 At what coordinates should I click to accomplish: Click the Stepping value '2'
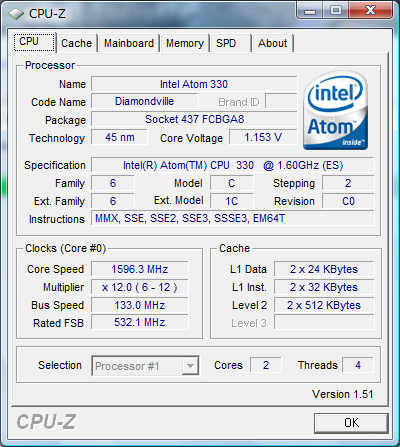[348, 183]
